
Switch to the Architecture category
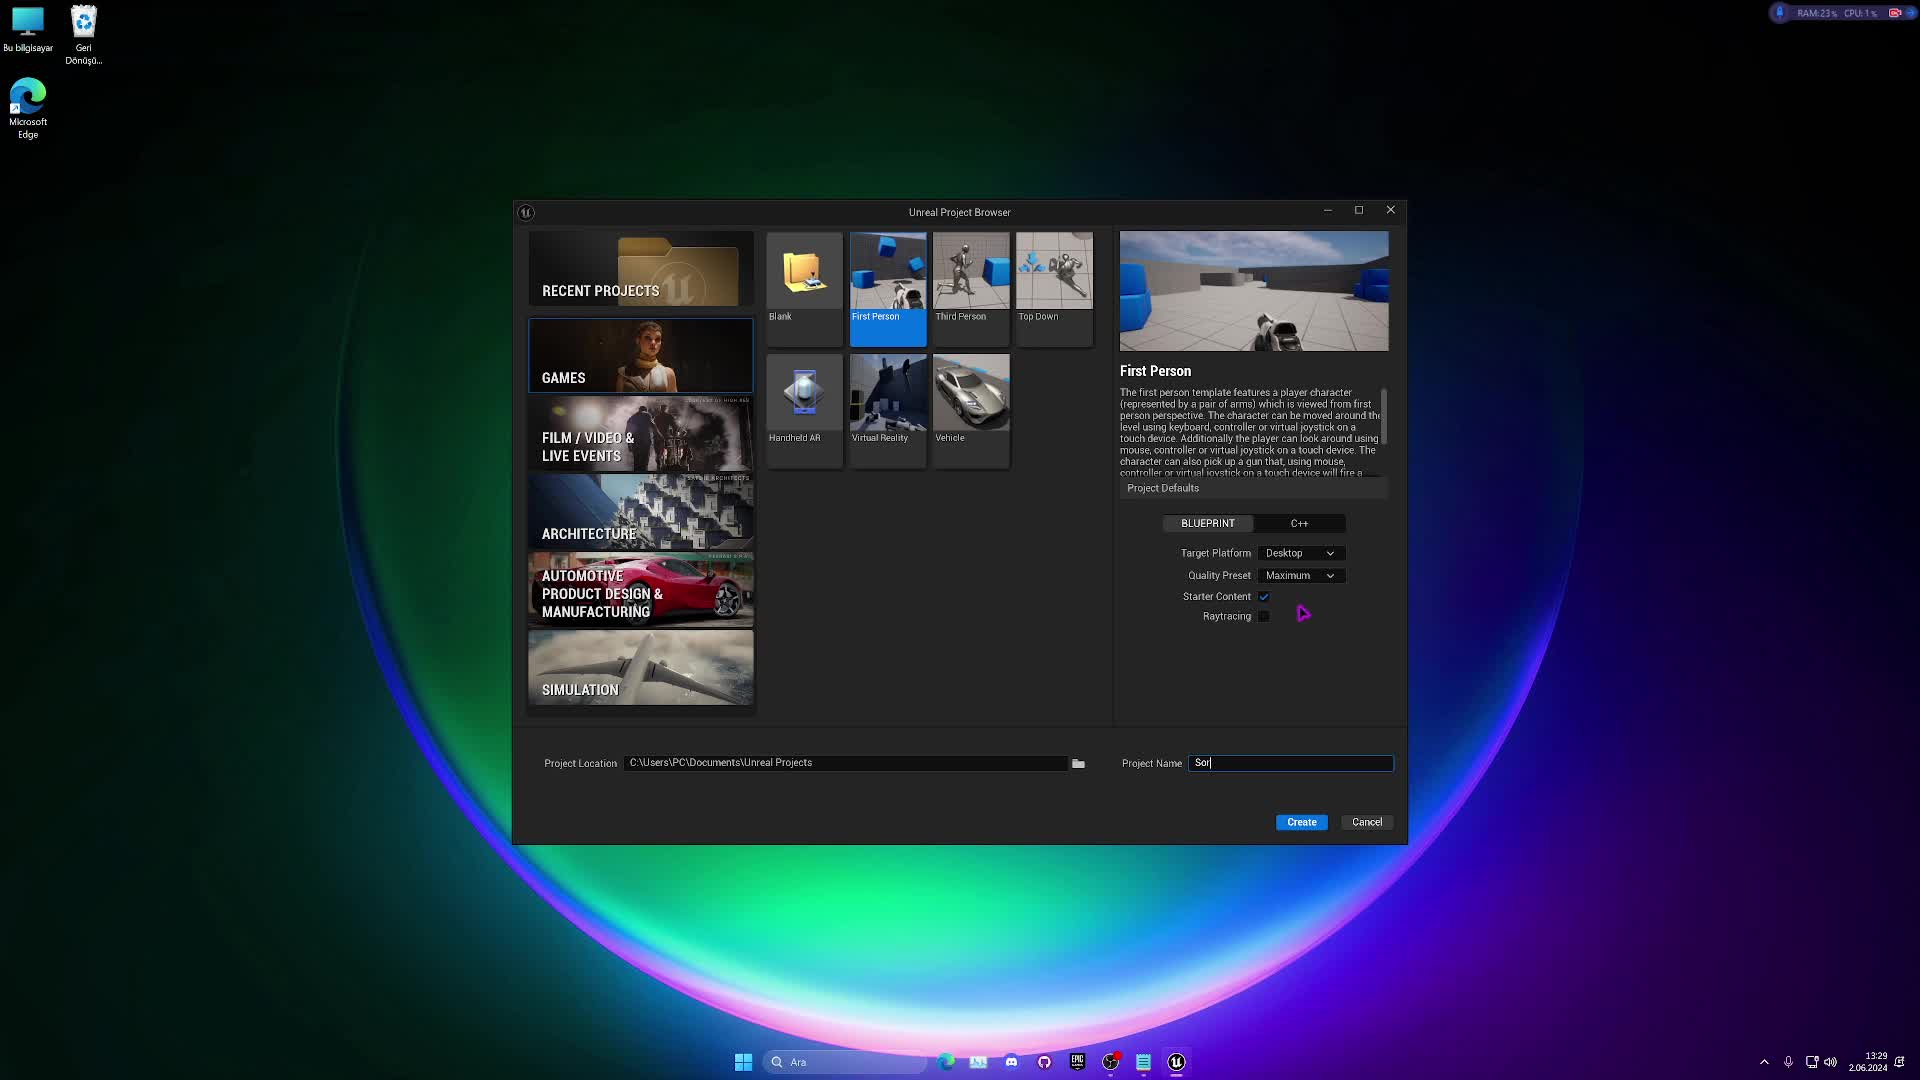click(x=641, y=512)
